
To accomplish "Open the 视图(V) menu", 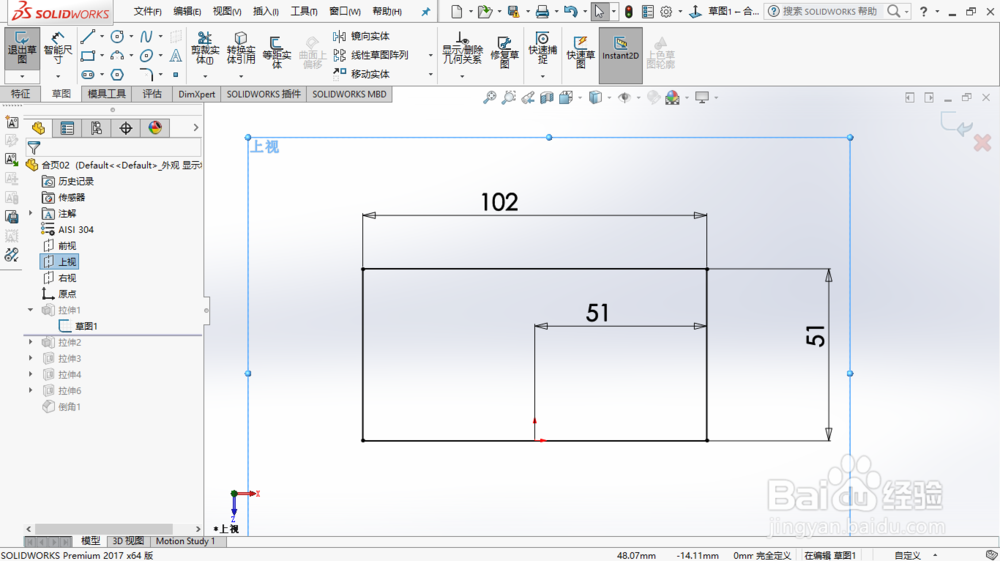I will click(227, 11).
